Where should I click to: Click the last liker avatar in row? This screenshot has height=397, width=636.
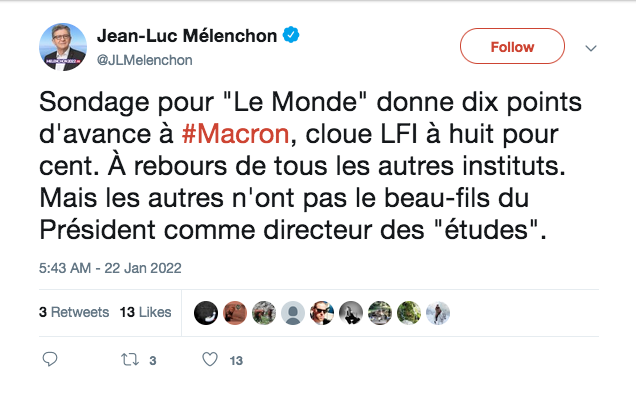438,313
